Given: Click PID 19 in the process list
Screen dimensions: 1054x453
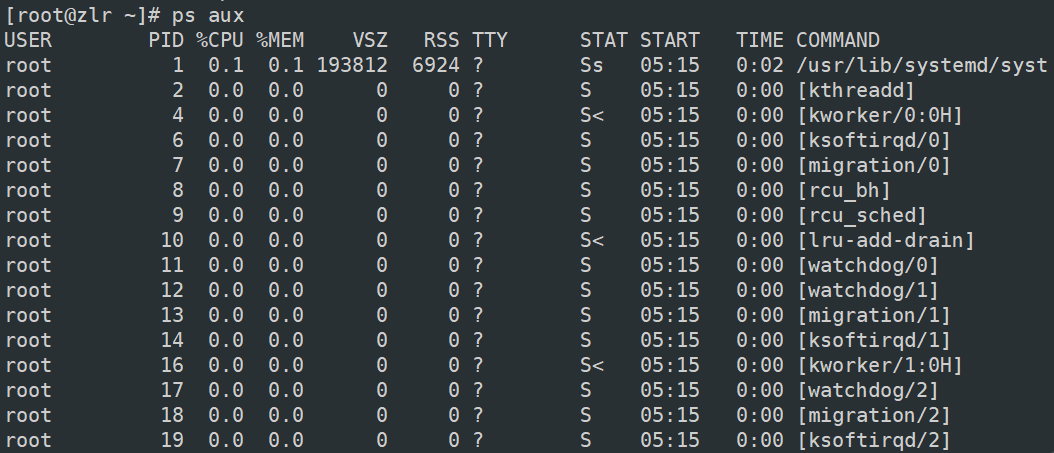Looking at the screenshot, I should coord(172,440).
